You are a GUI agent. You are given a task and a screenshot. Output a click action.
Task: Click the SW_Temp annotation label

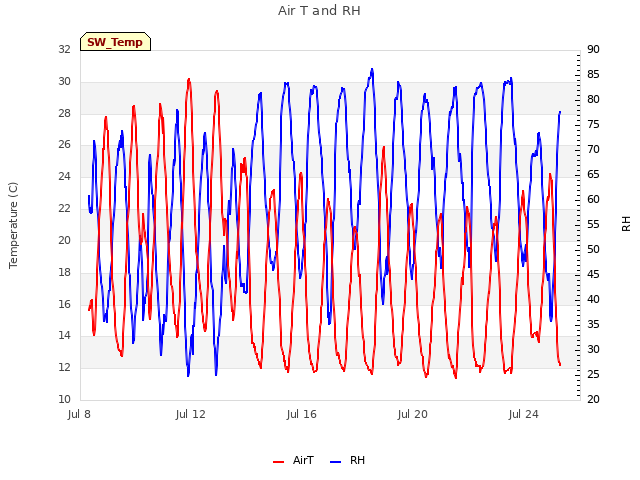click(115, 42)
